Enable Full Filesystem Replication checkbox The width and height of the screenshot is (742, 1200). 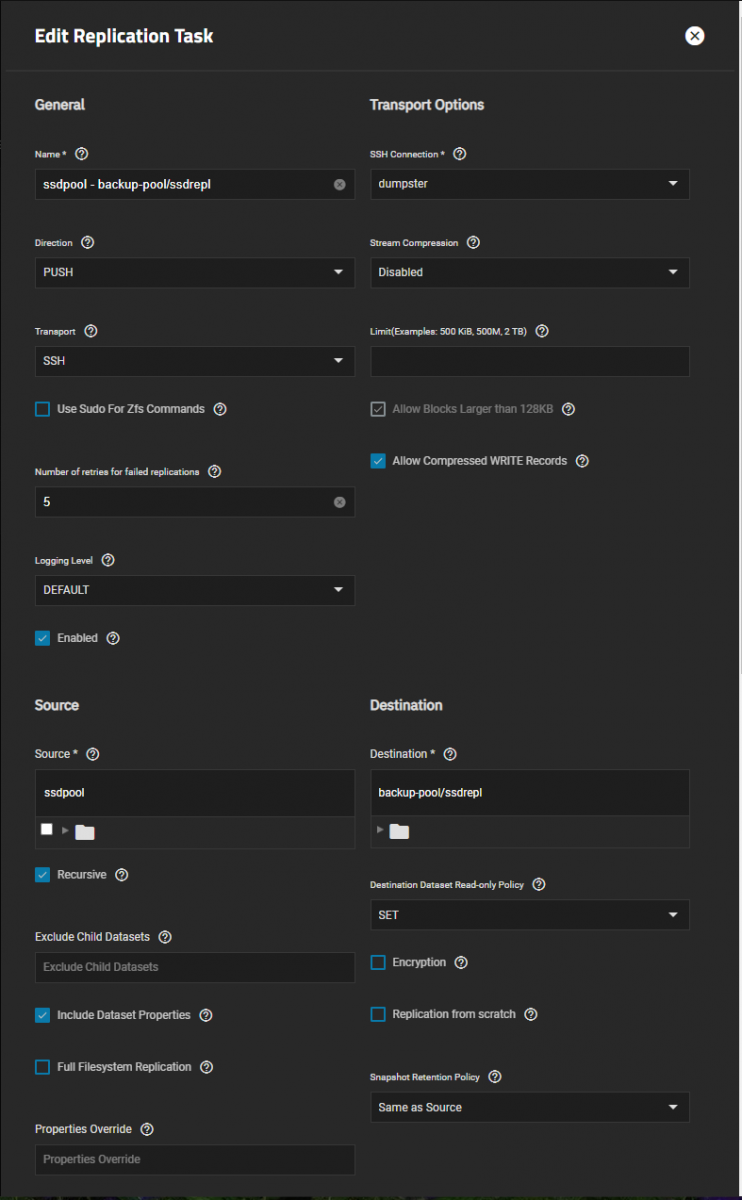click(43, 1067)
